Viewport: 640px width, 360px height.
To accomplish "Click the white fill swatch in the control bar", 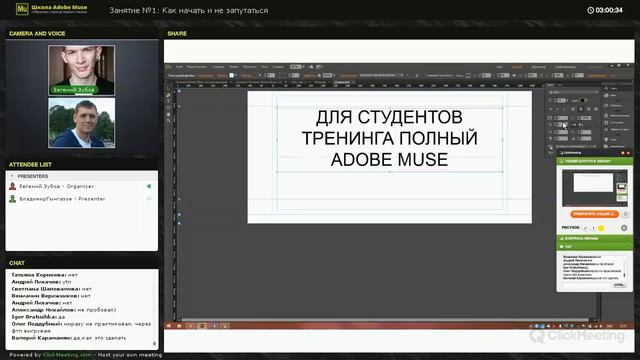I will pyautogui.click(x=231, y=76).
